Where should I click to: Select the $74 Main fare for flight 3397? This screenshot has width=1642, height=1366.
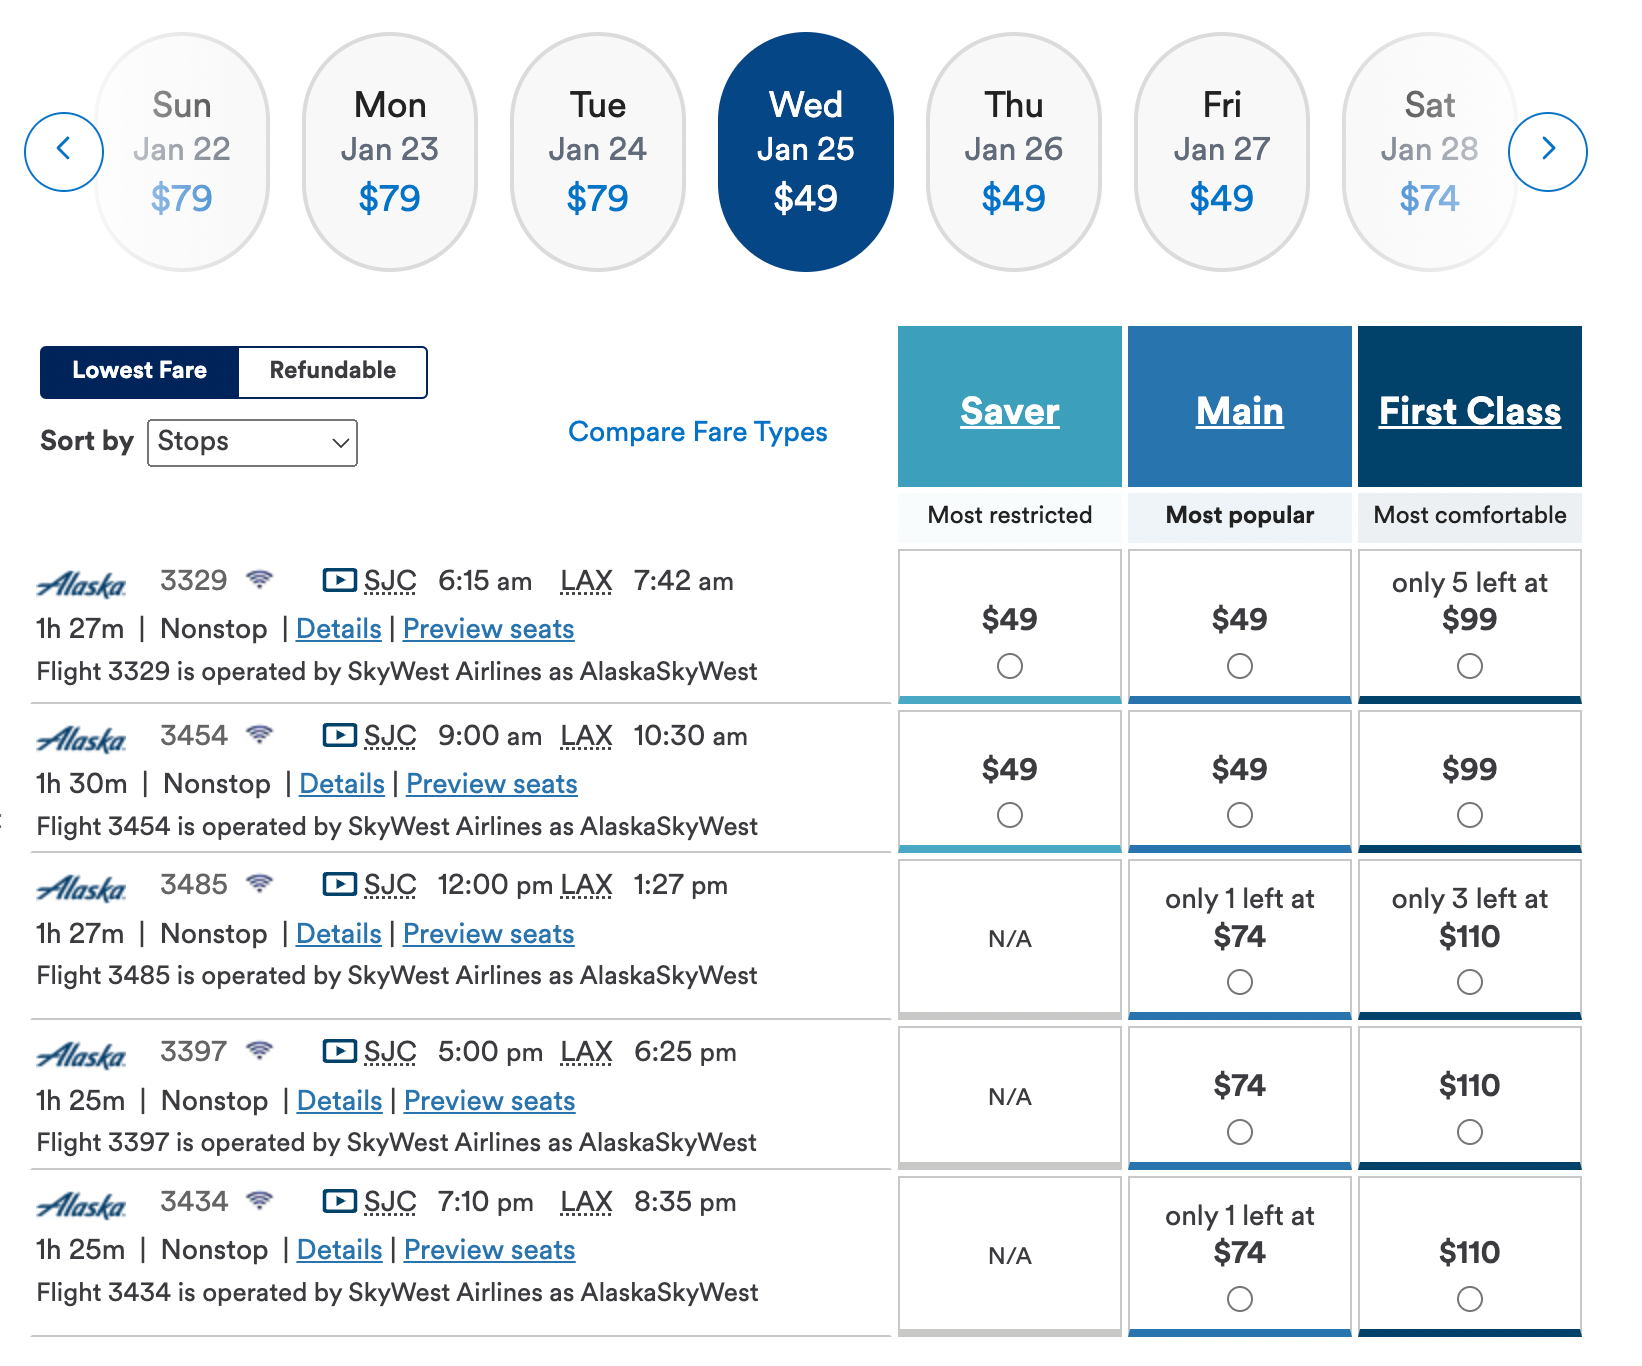click(1240, 1132)
